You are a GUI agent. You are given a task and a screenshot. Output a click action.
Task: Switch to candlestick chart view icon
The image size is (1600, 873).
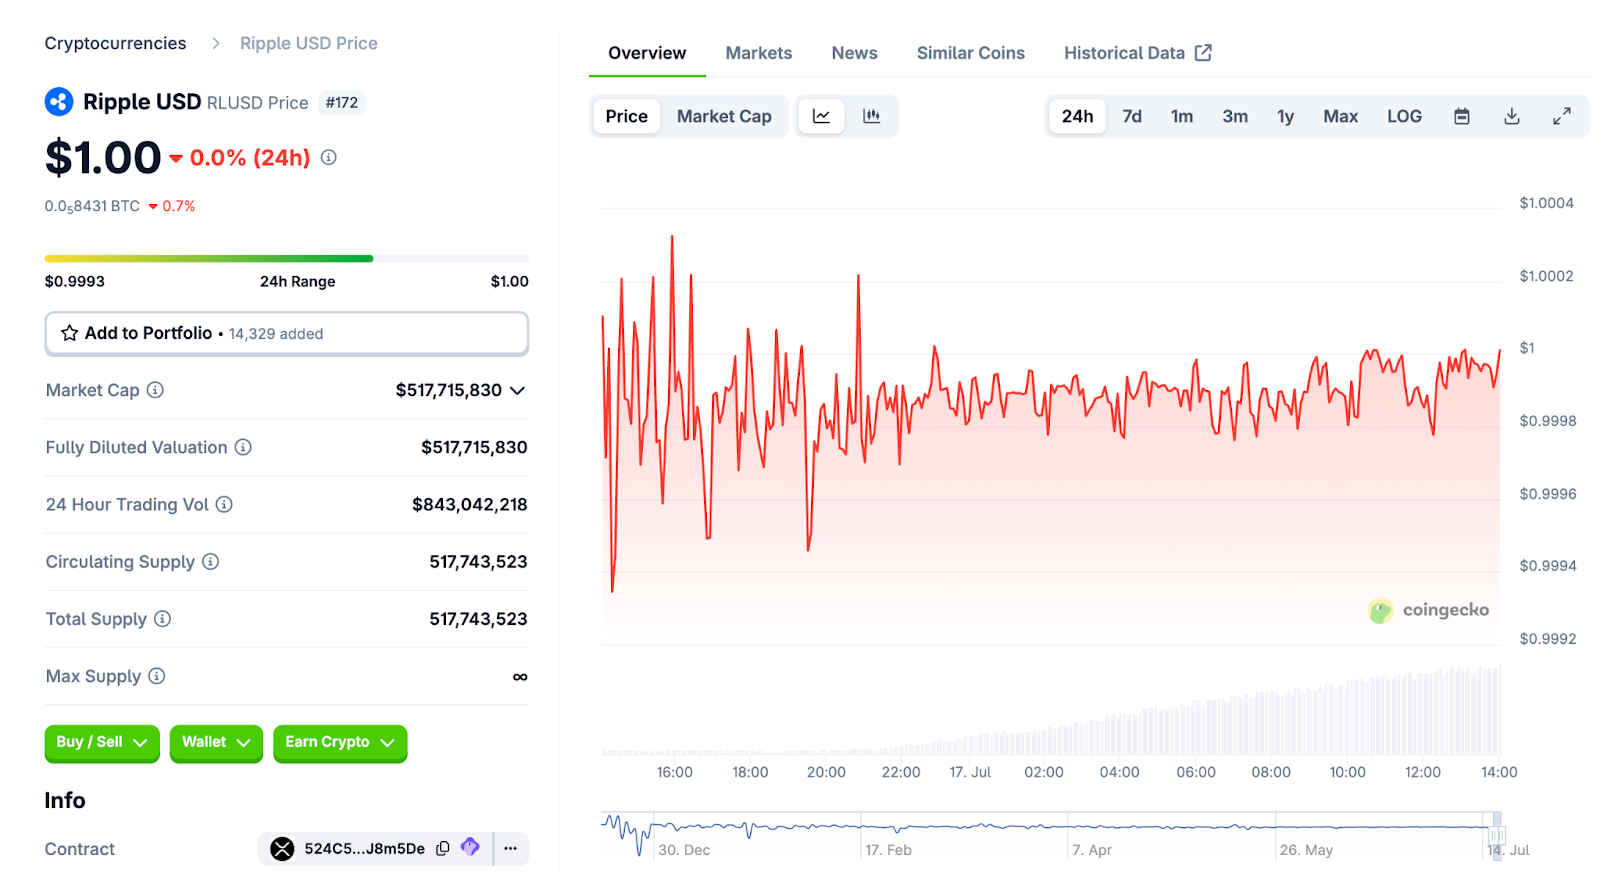click(x=872, y=116)
